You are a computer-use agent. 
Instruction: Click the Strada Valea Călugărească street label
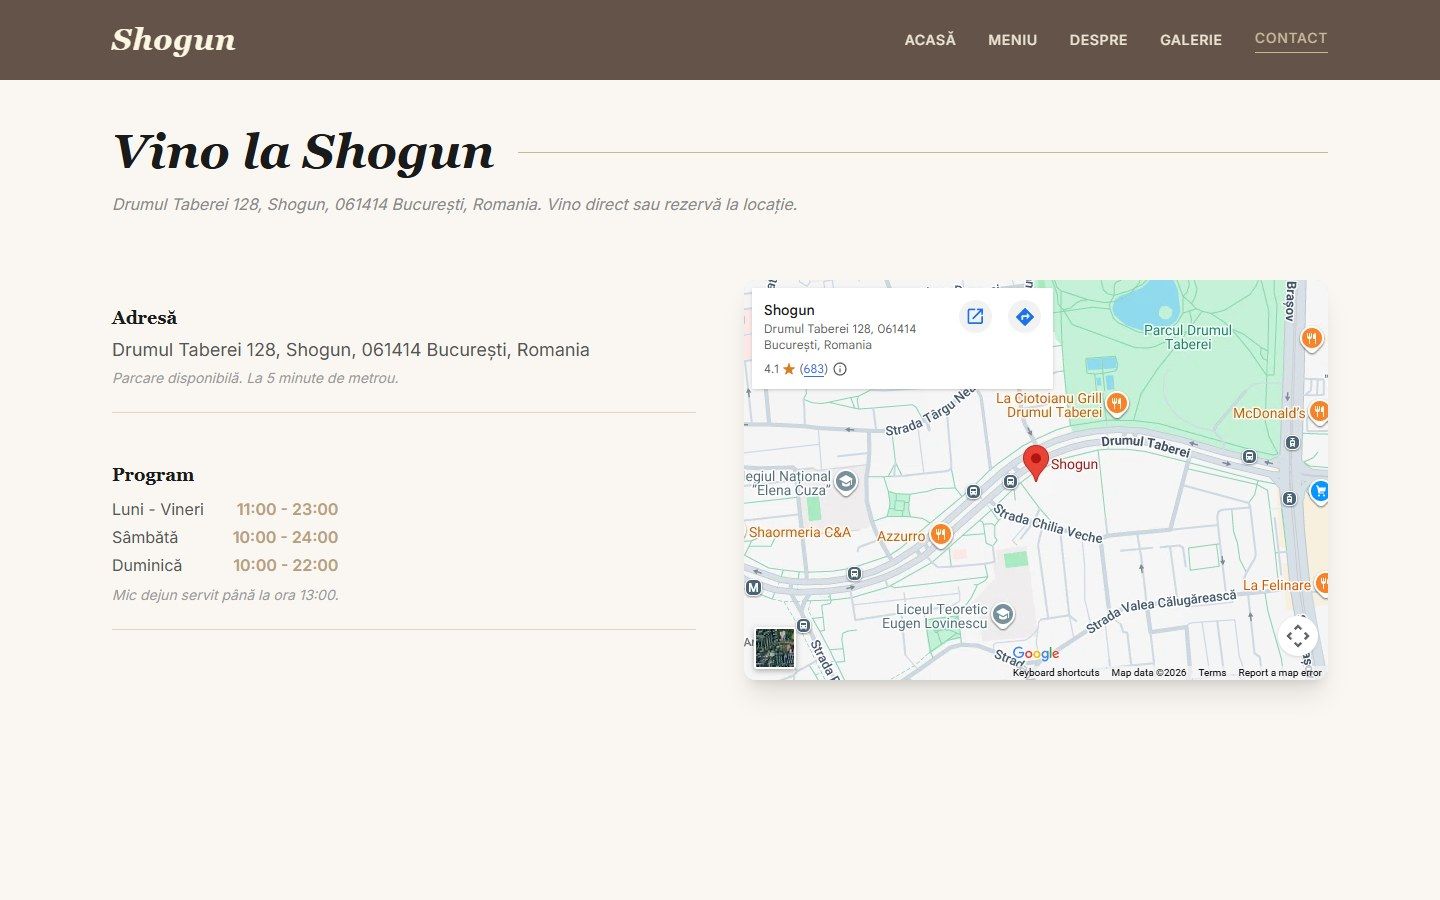pos(1161,611)
